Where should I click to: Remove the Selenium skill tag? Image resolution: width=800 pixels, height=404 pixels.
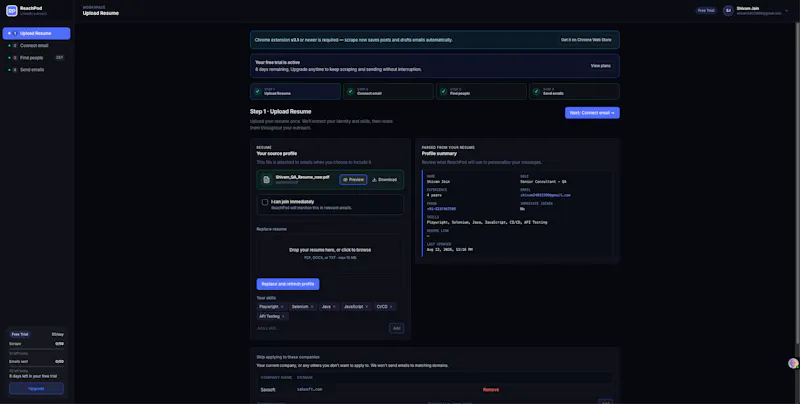[312, 307]
